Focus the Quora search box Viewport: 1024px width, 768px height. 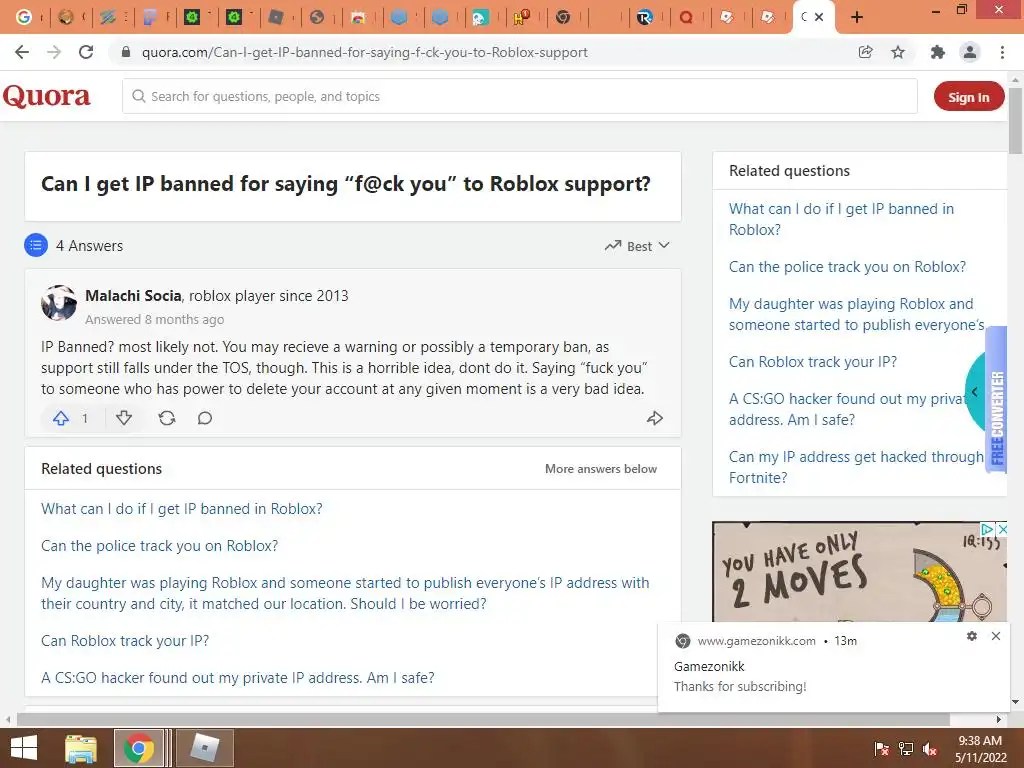click(x=520, y=97)
